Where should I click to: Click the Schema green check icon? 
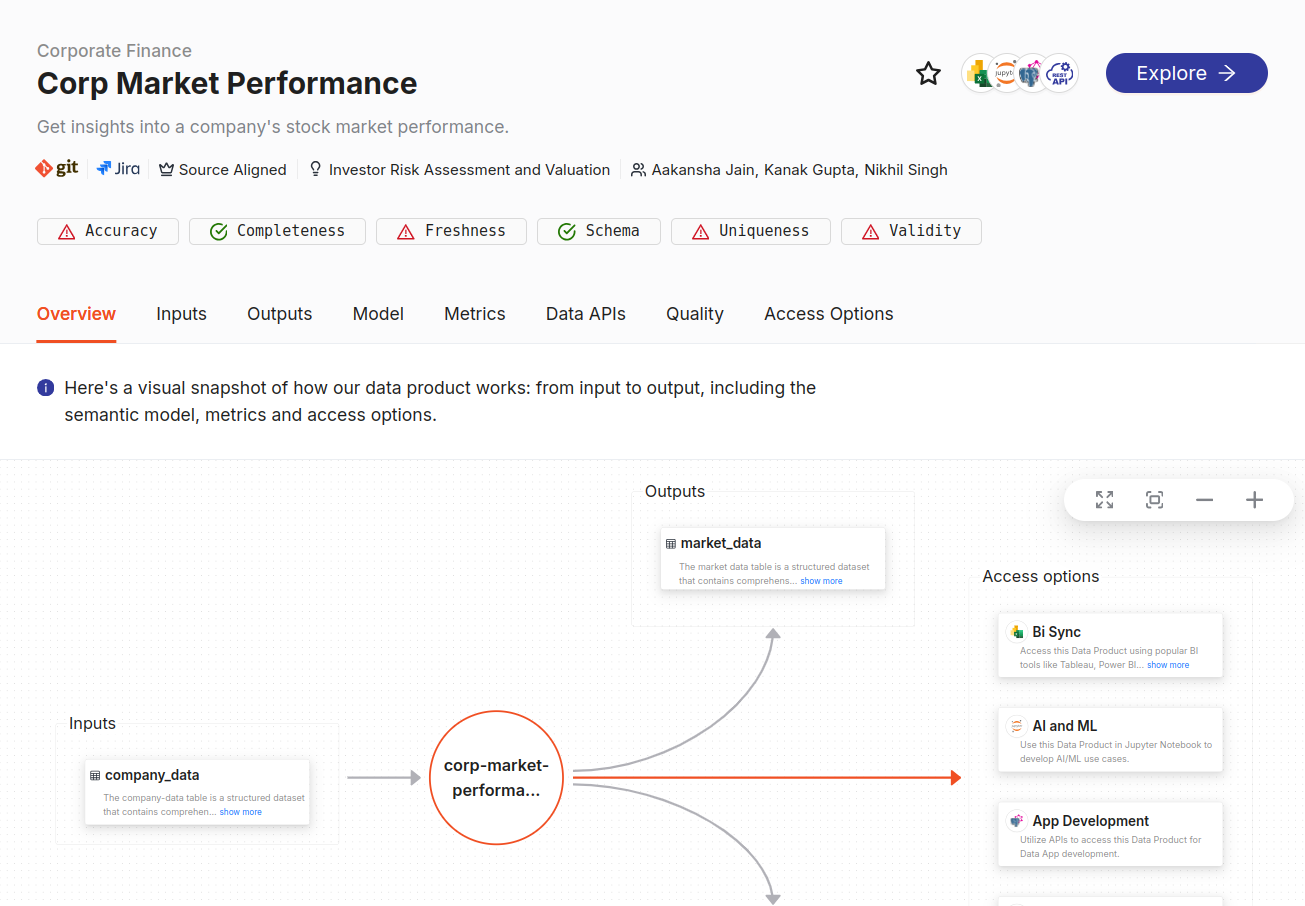pyautogui.click(x=567, y=232)
